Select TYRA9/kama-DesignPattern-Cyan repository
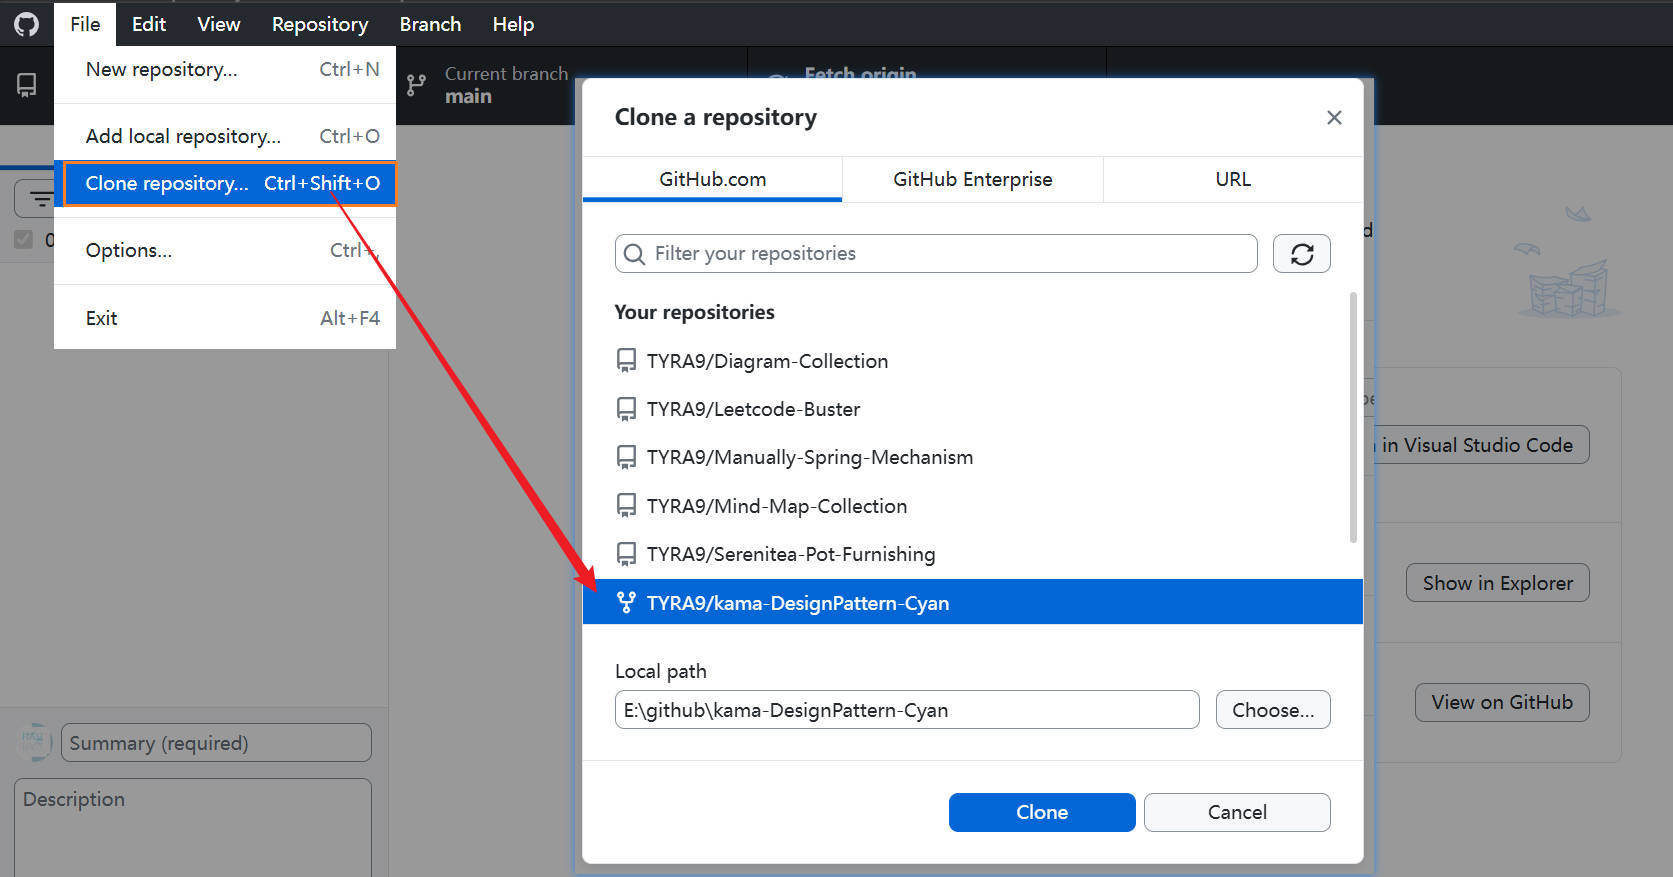Image resolution: width=1673 pixels, height=877 pixels. 973,602
